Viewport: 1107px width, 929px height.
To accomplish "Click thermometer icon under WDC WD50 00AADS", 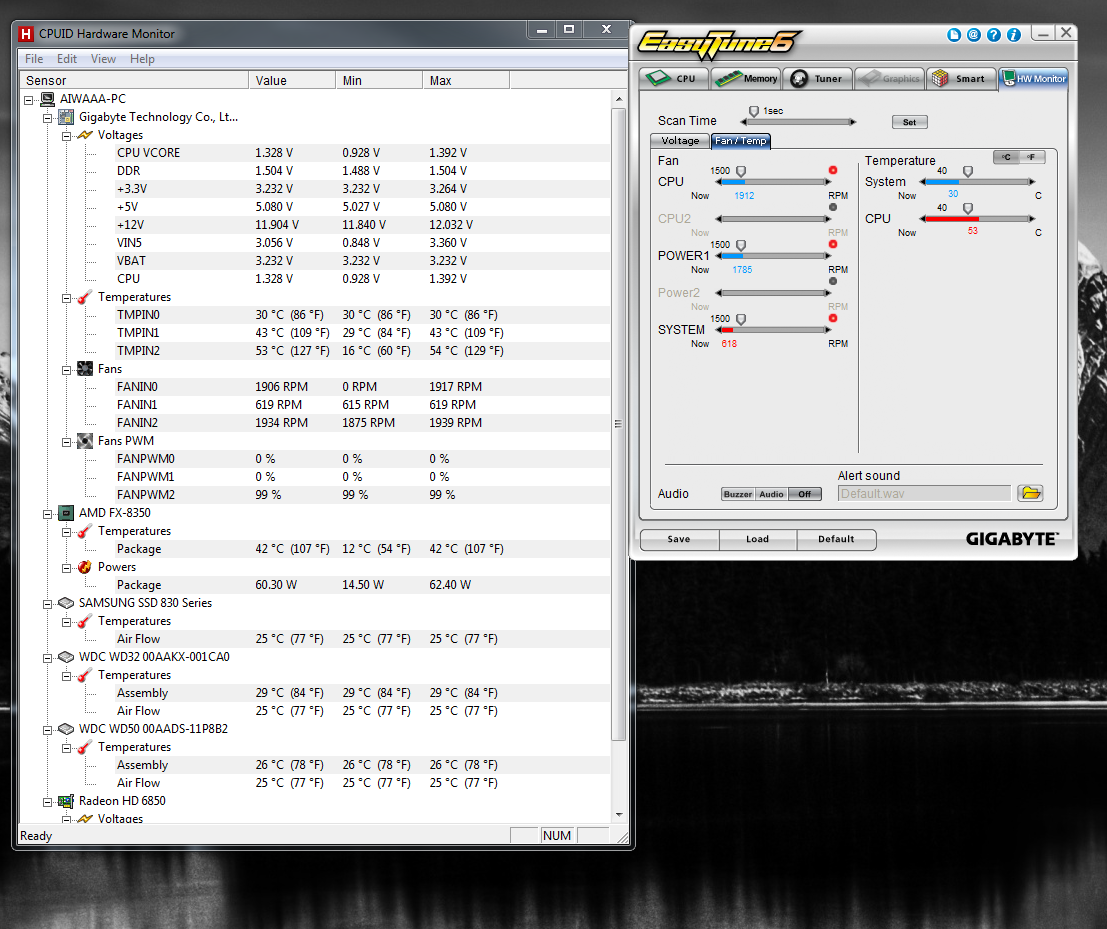I will click(85, 747).
